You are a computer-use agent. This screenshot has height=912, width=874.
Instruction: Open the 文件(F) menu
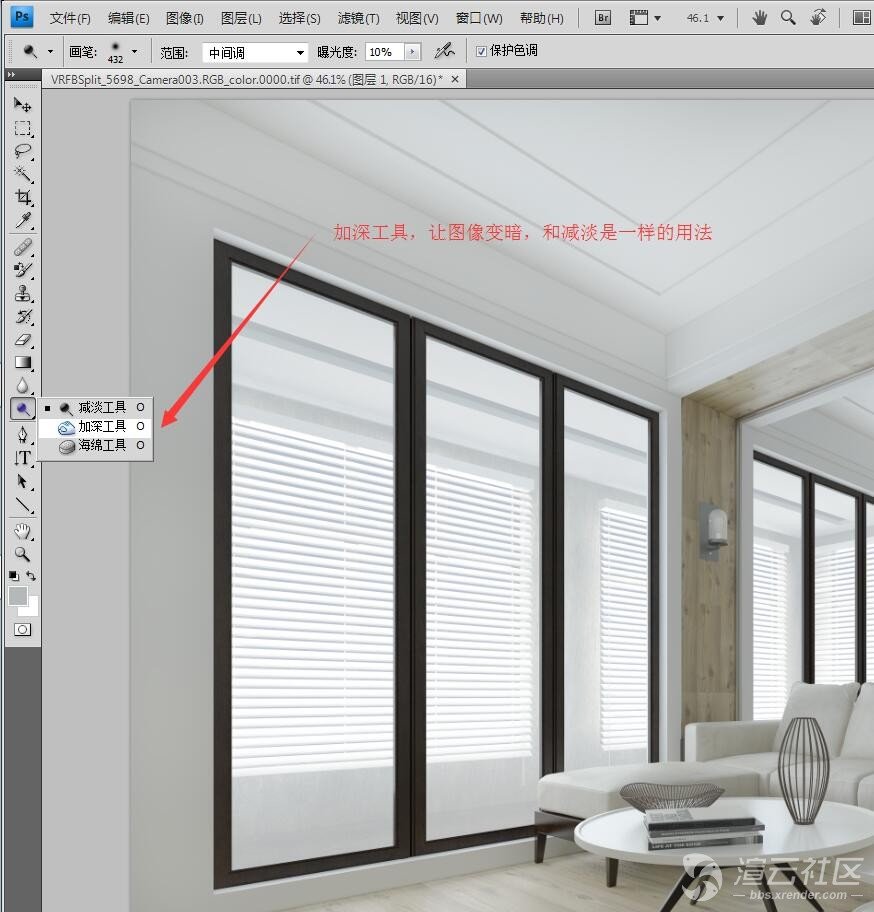point(70,18)
